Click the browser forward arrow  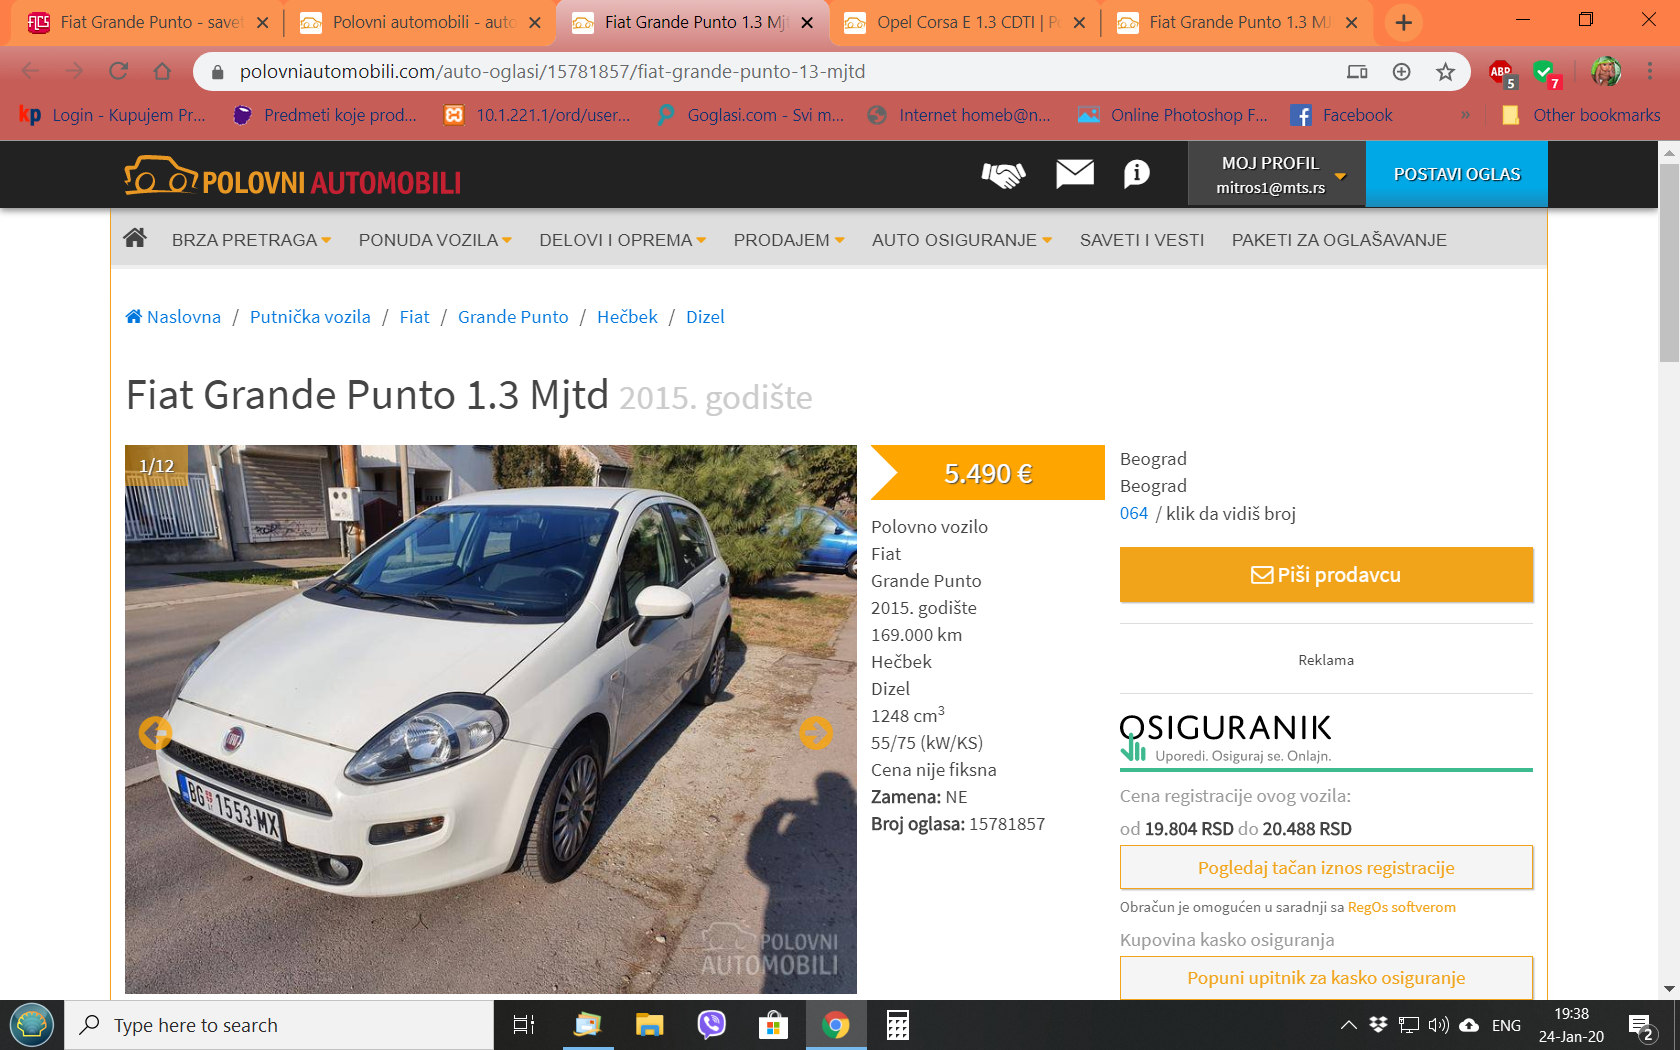tap(75, 71)
